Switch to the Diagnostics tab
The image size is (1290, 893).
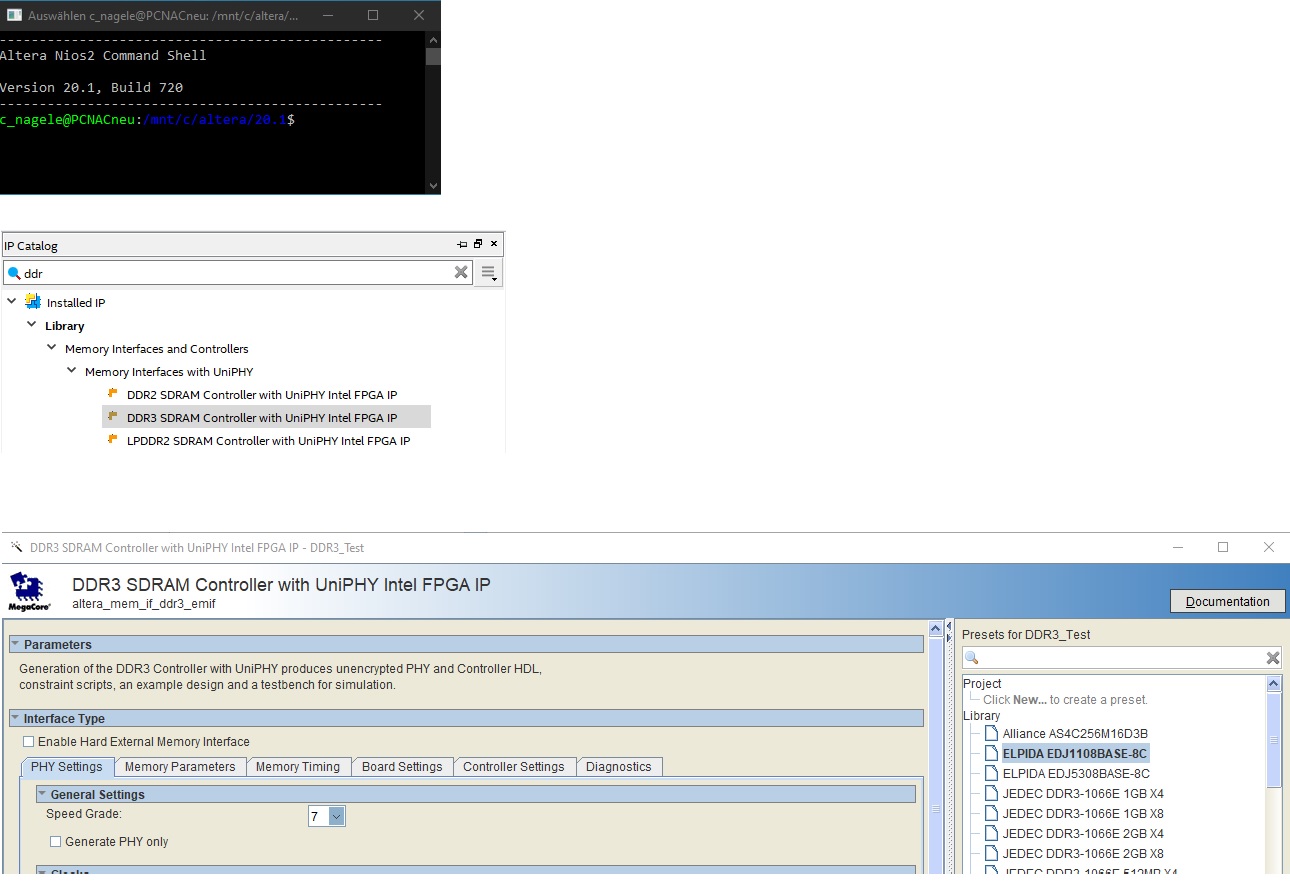point(619,767)
